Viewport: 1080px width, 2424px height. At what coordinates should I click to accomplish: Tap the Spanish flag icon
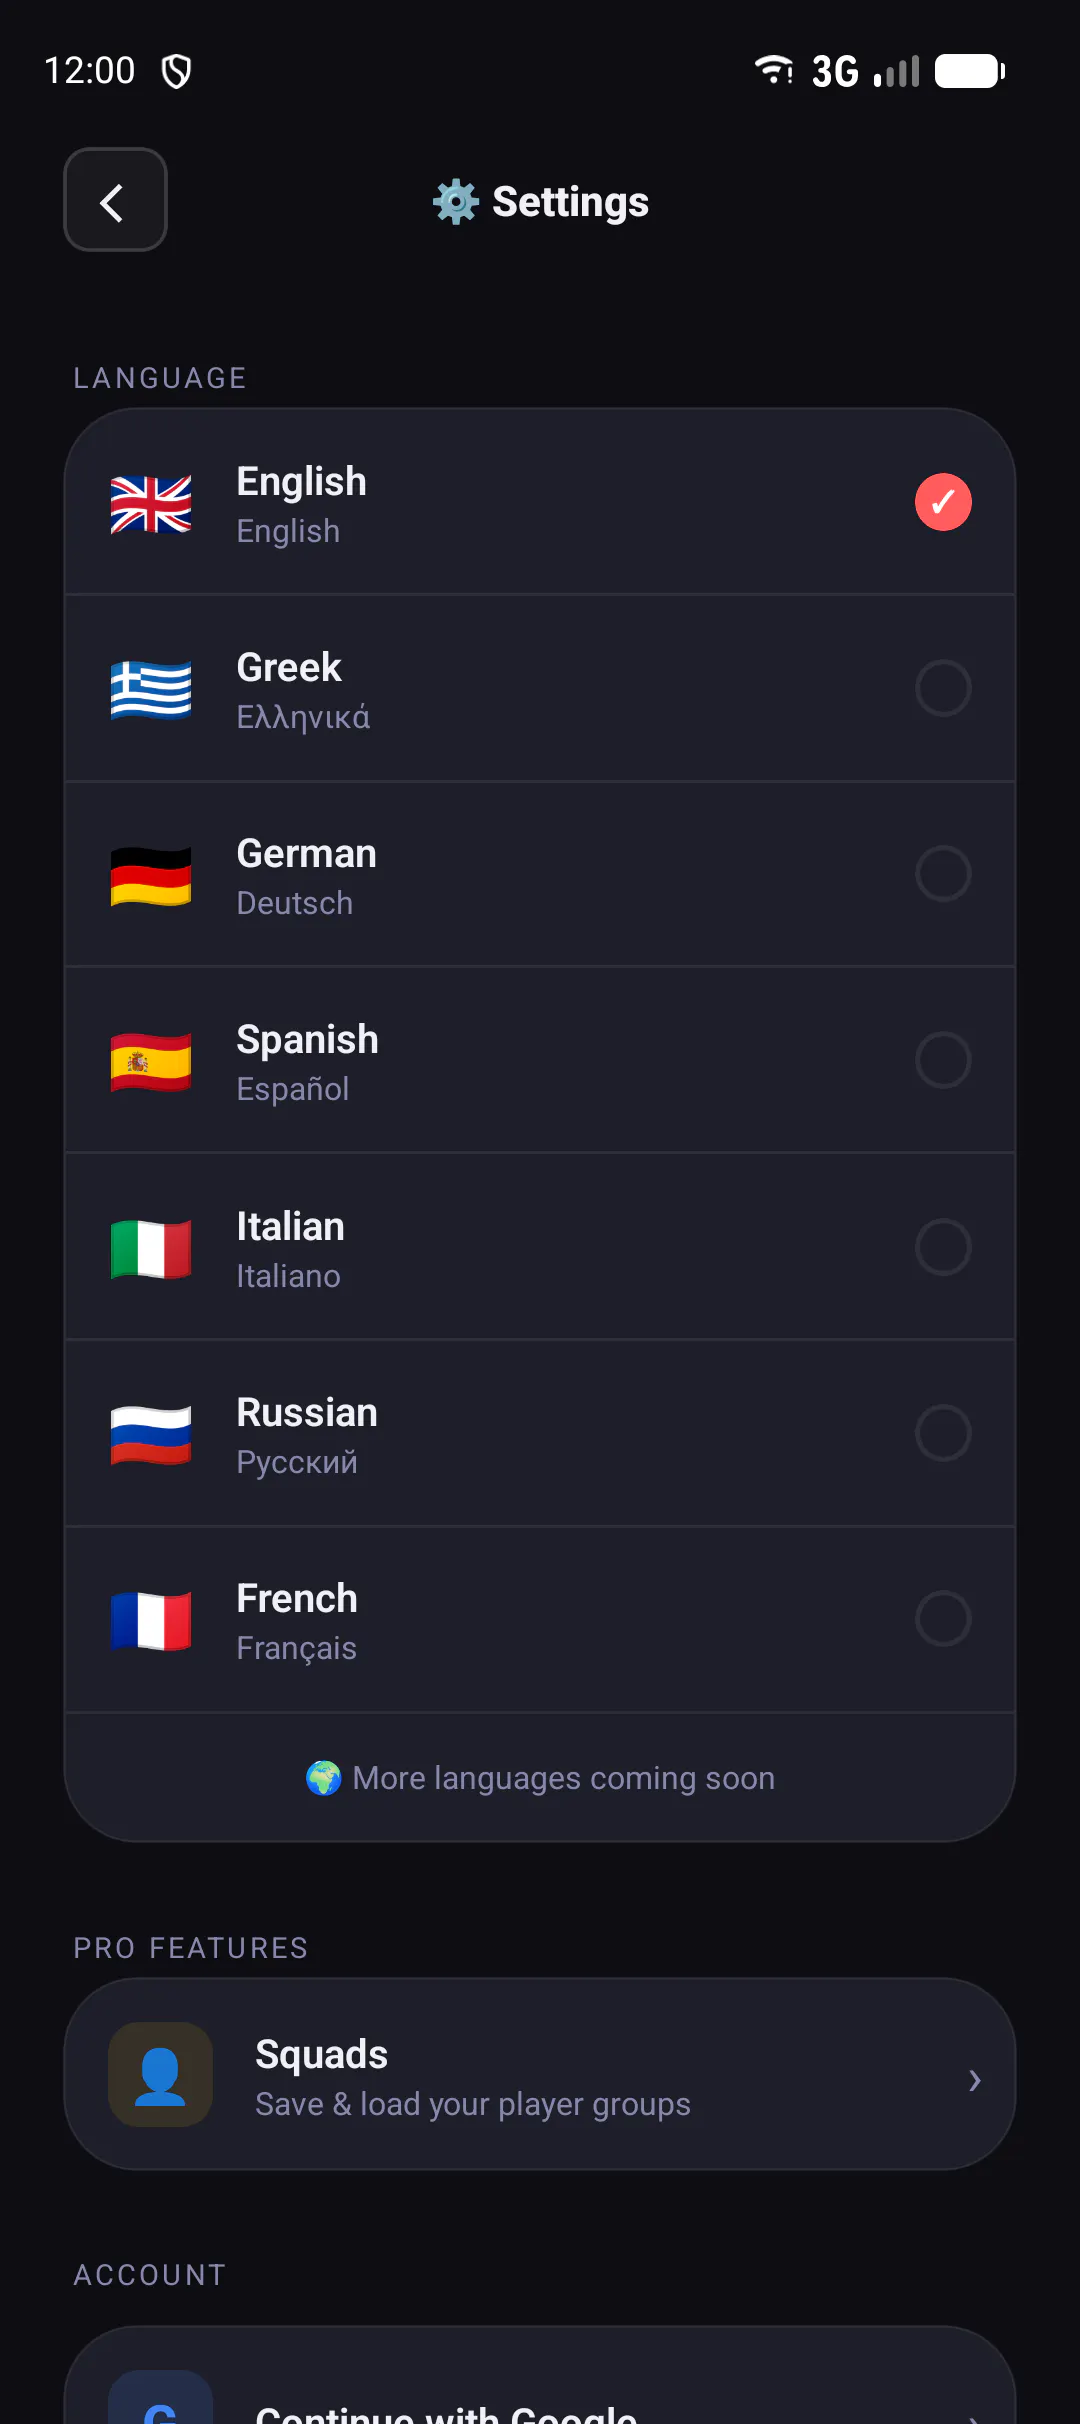click(151, 1062)
